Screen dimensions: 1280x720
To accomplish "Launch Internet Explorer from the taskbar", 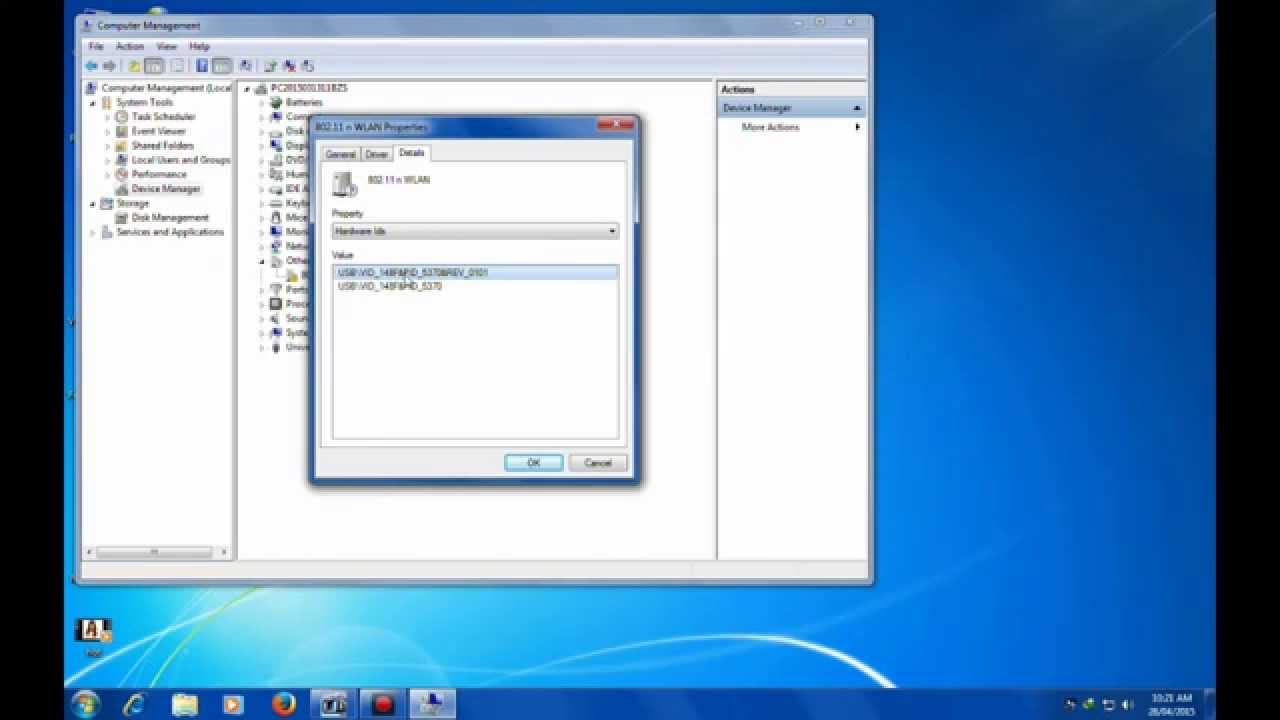I will pyautogui.click(x=134, y=704).
